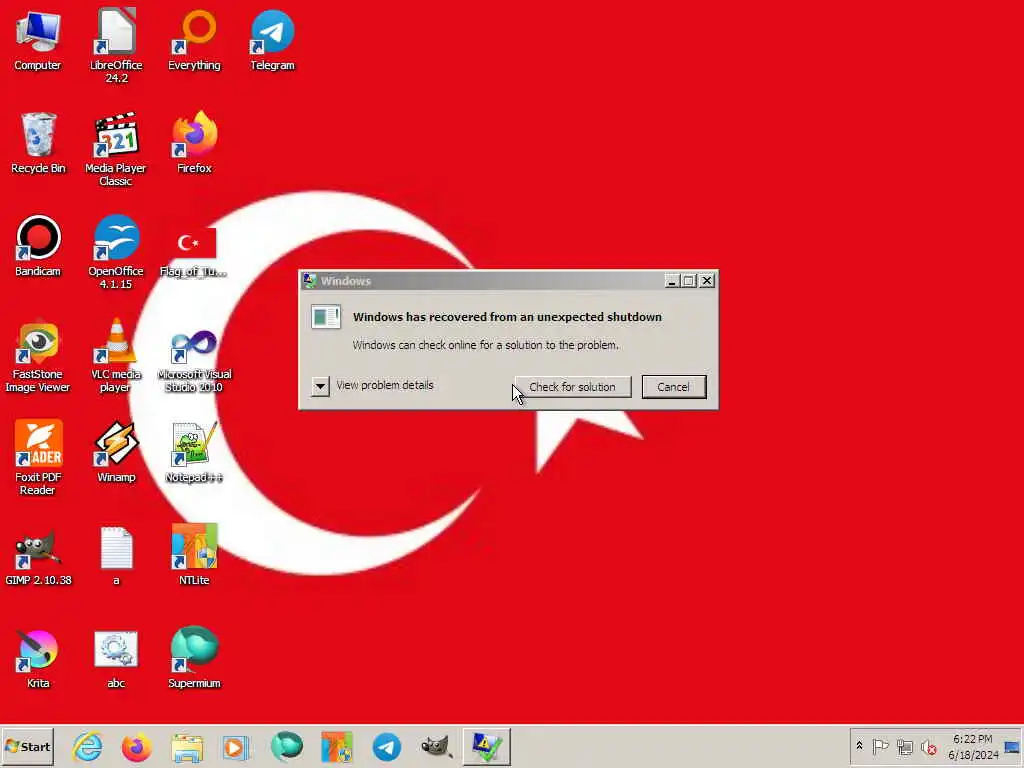Select the Foxit PDF Reader shortcut
Image resolution: width=1024 pixels, height=768 pixels.
(x=38, y=458)
